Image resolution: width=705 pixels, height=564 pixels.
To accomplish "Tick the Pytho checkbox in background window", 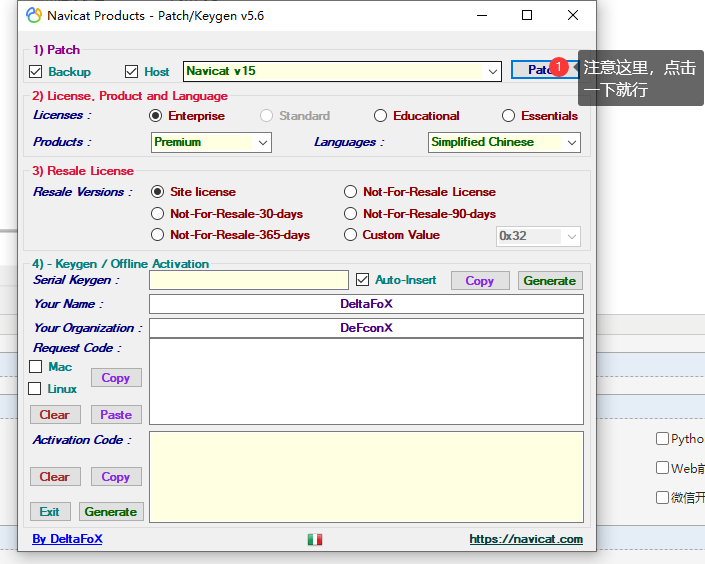I will (662, 439).
